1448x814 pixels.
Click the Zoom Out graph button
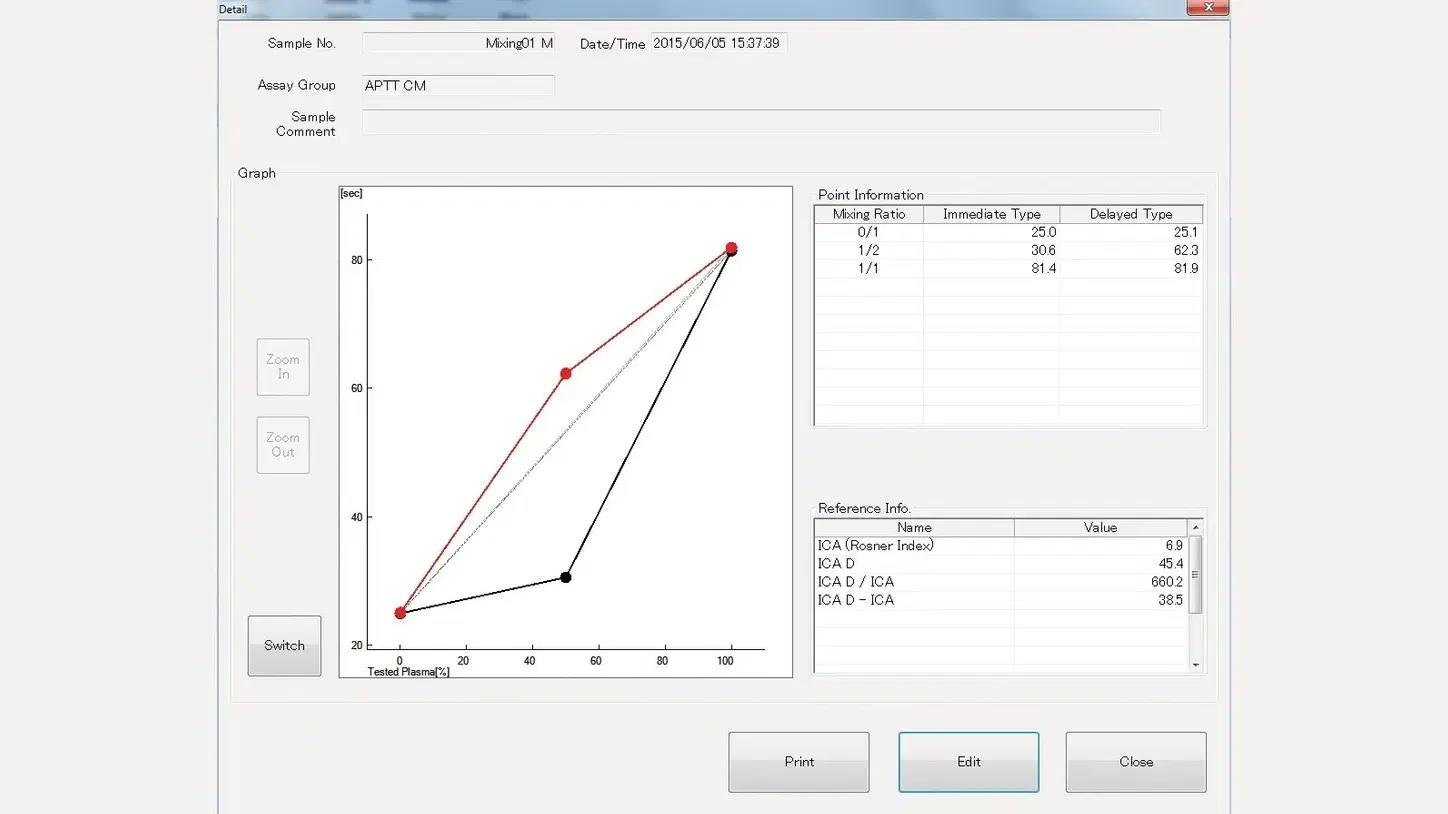tap(283, 445)
